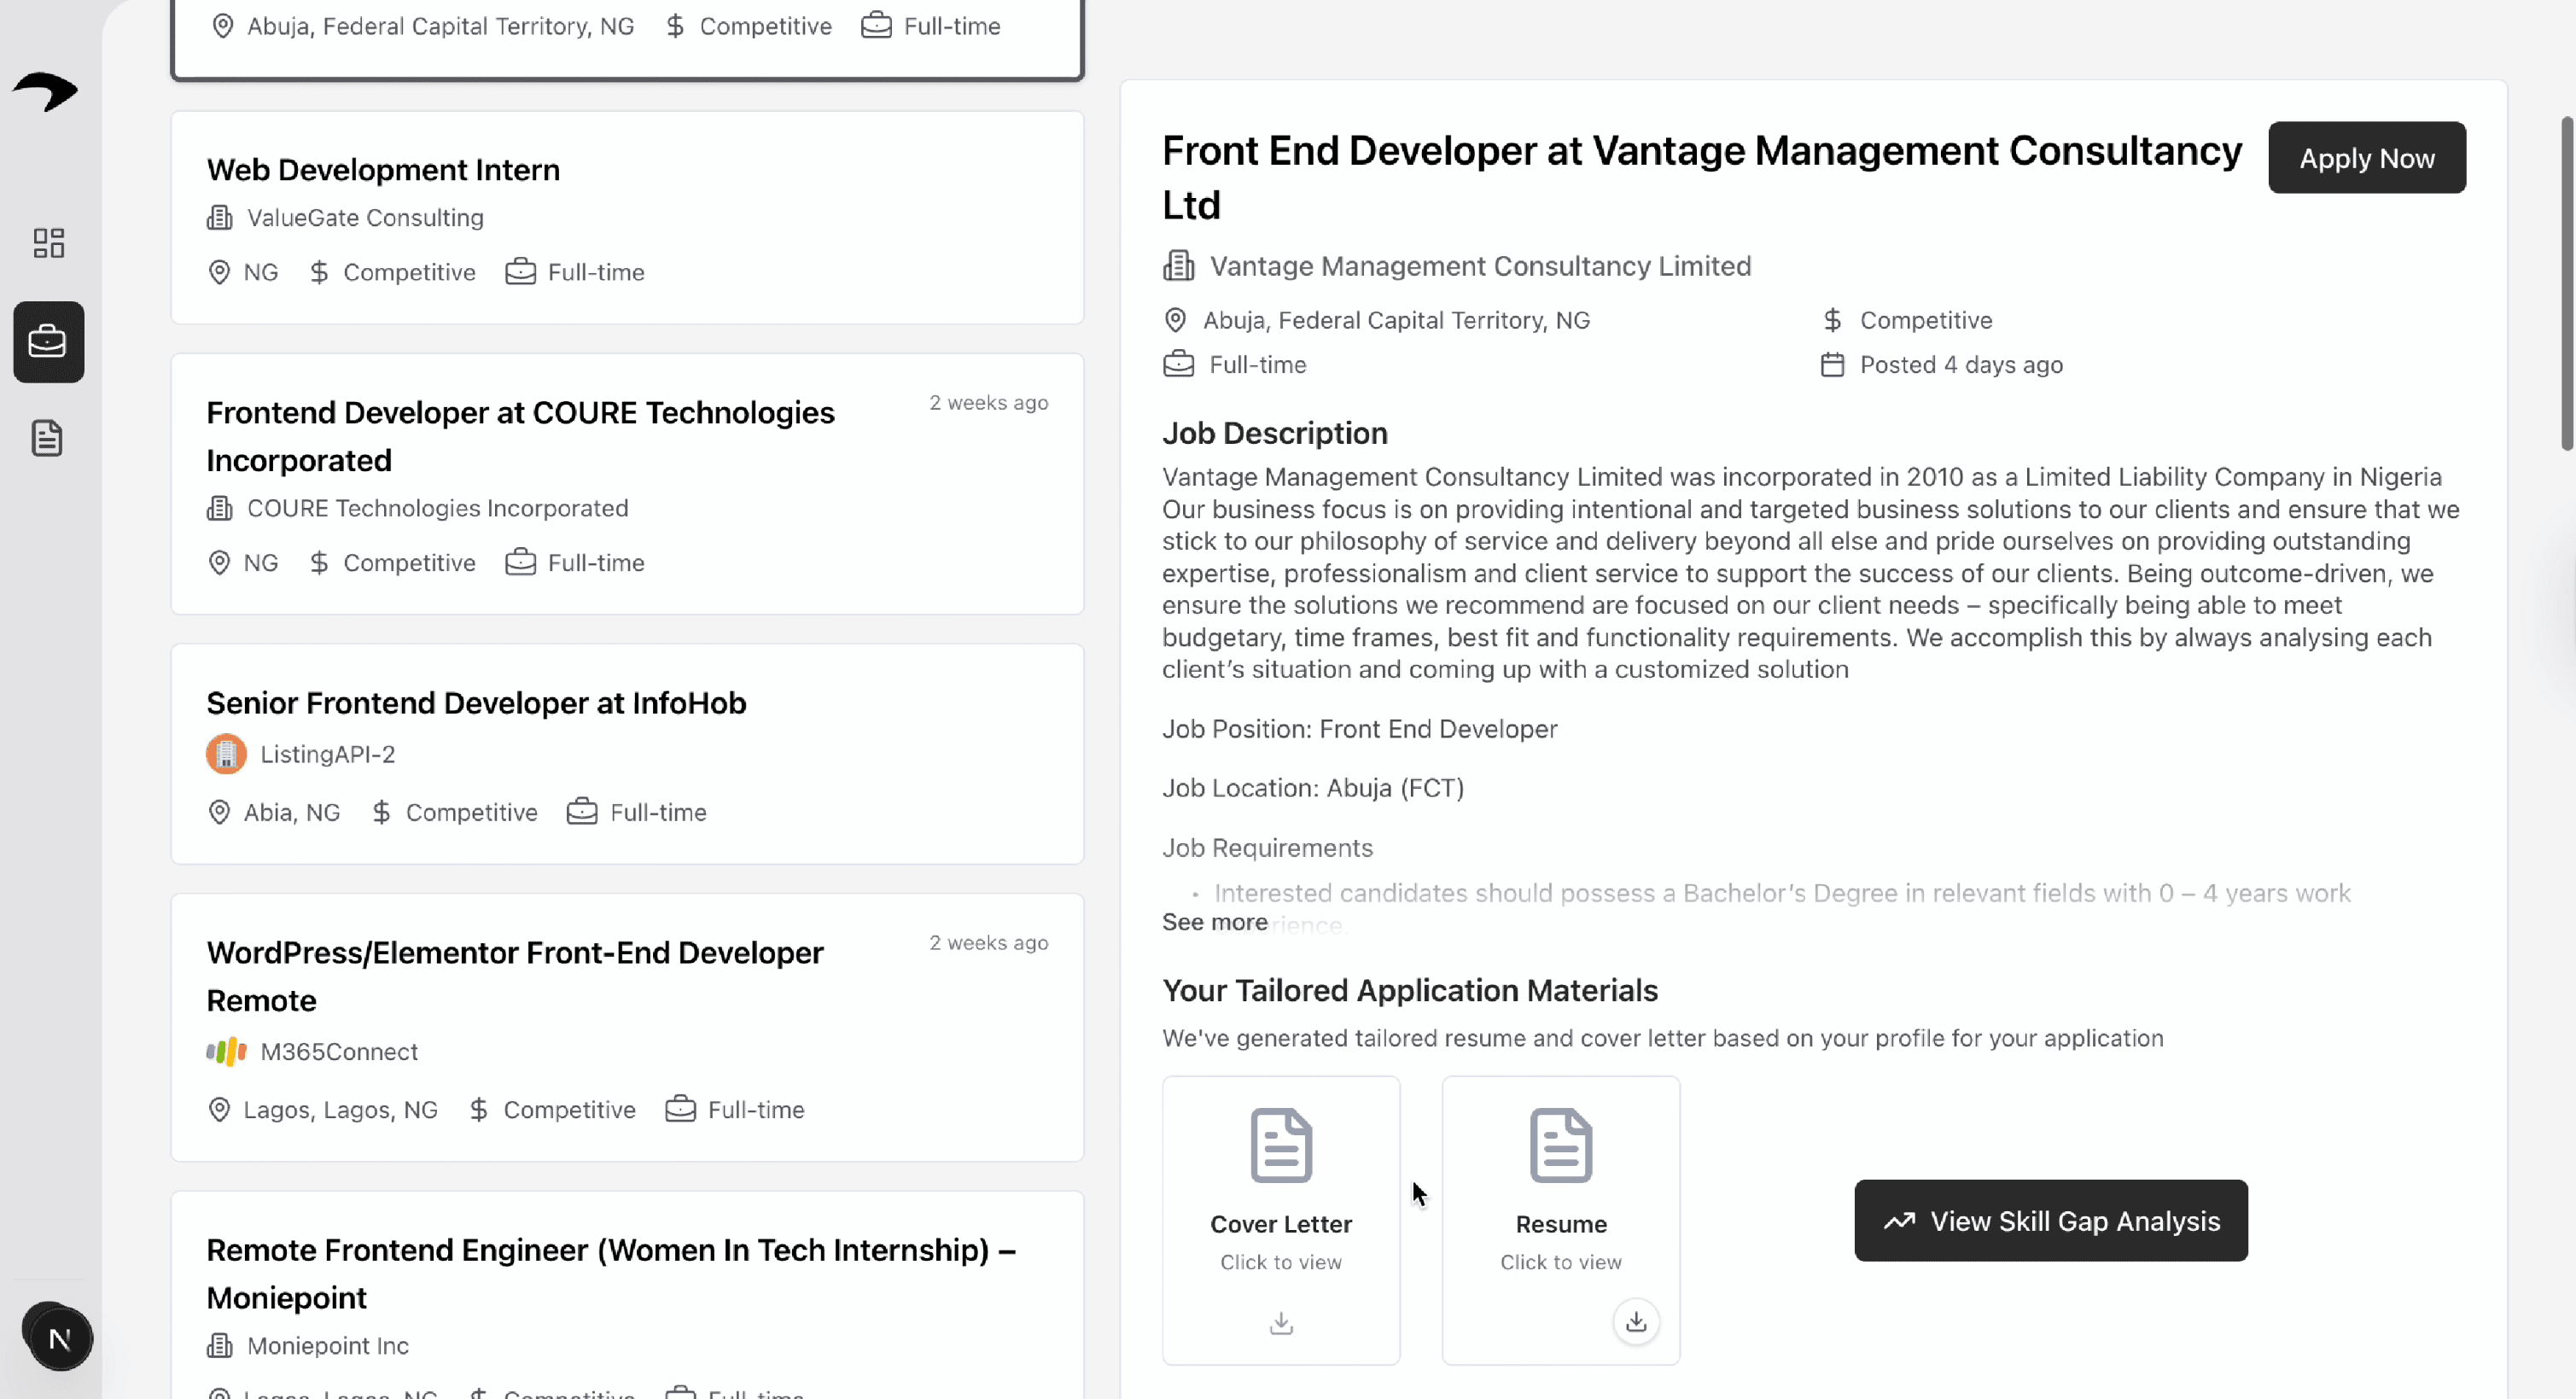Image resolution: width=2576 pixels, height=1399 pixels.
Task: Open the WordPress/Elementor Front-End Developer Remote job
Action: [x=627, y=1027]
